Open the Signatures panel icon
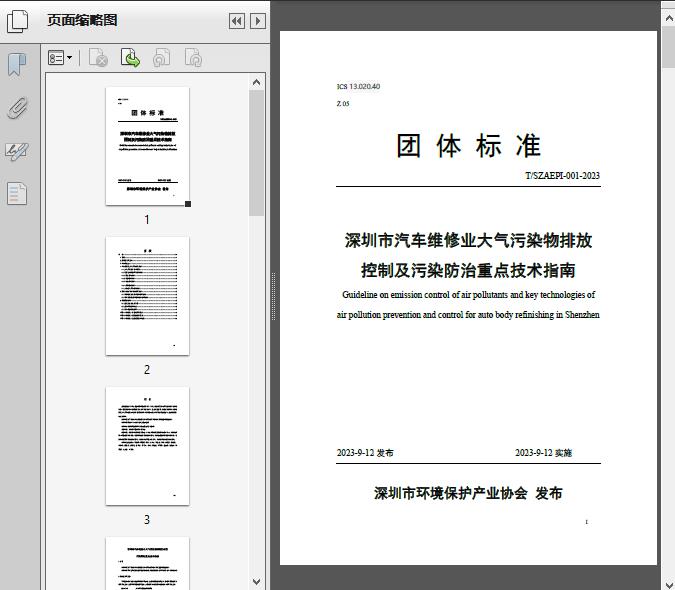 (x=17, y=151)
